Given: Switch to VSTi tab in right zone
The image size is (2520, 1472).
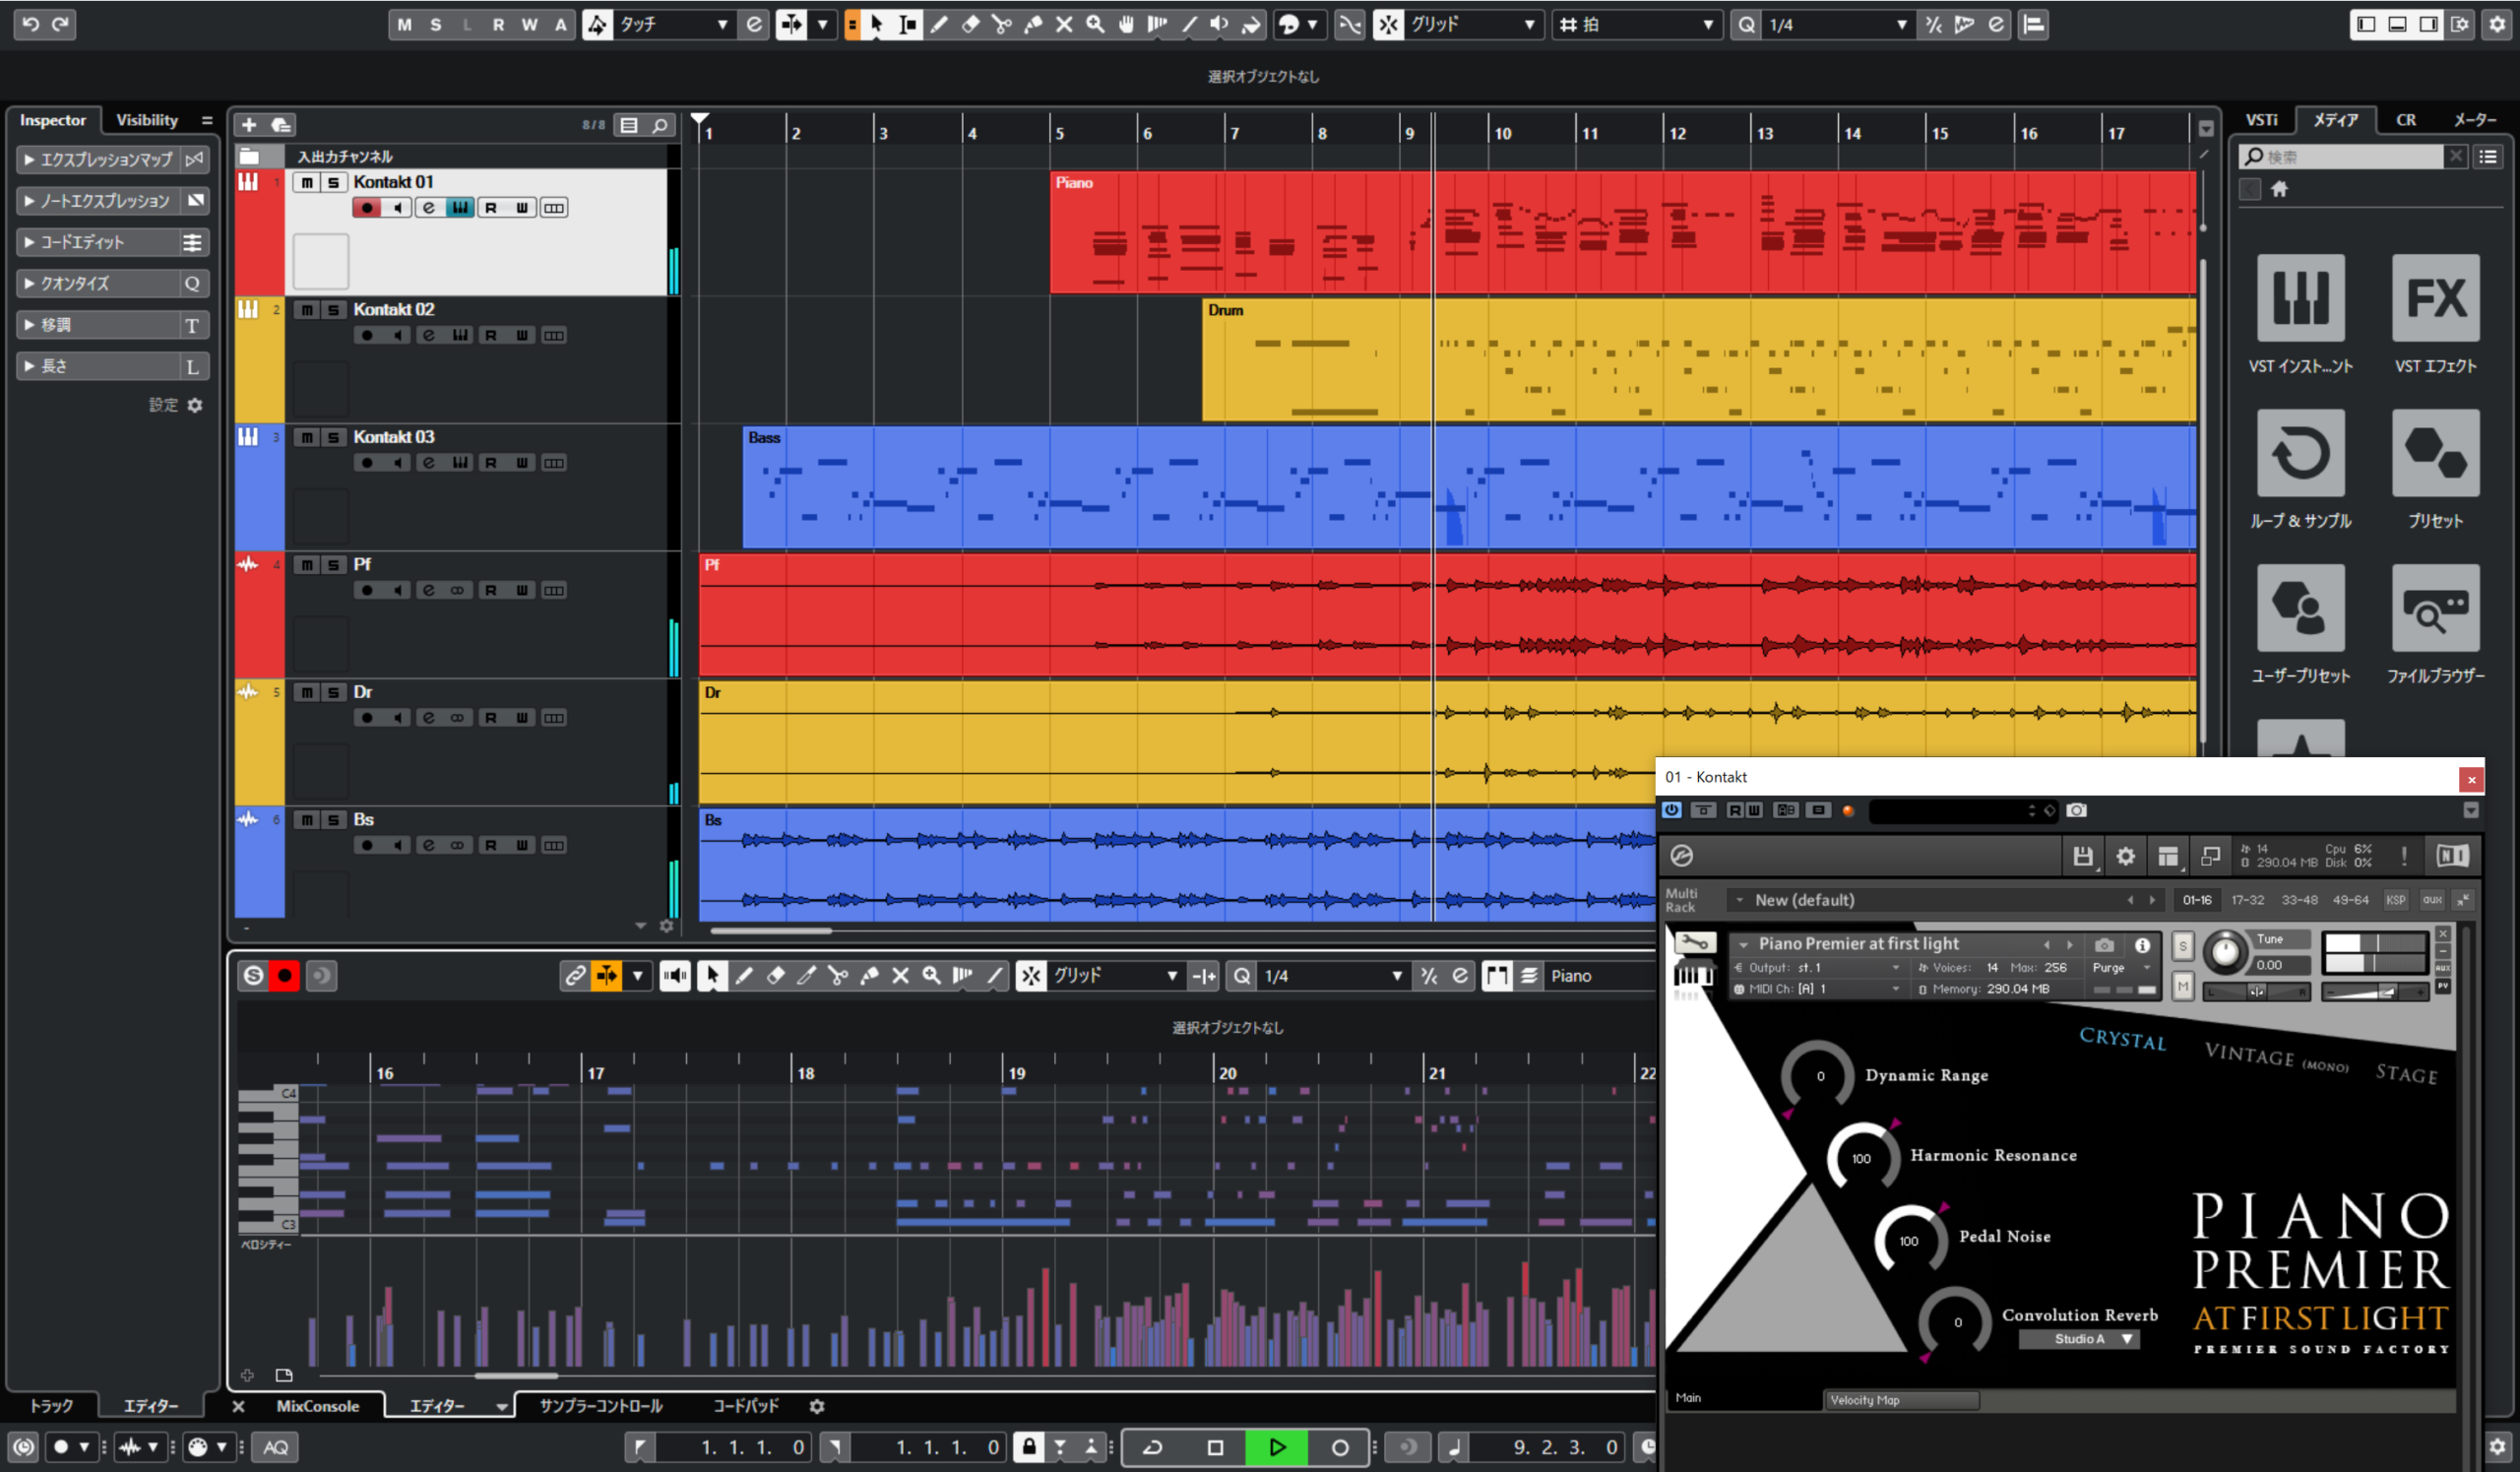Looking at the screenshot, I should pos(2261,120).
